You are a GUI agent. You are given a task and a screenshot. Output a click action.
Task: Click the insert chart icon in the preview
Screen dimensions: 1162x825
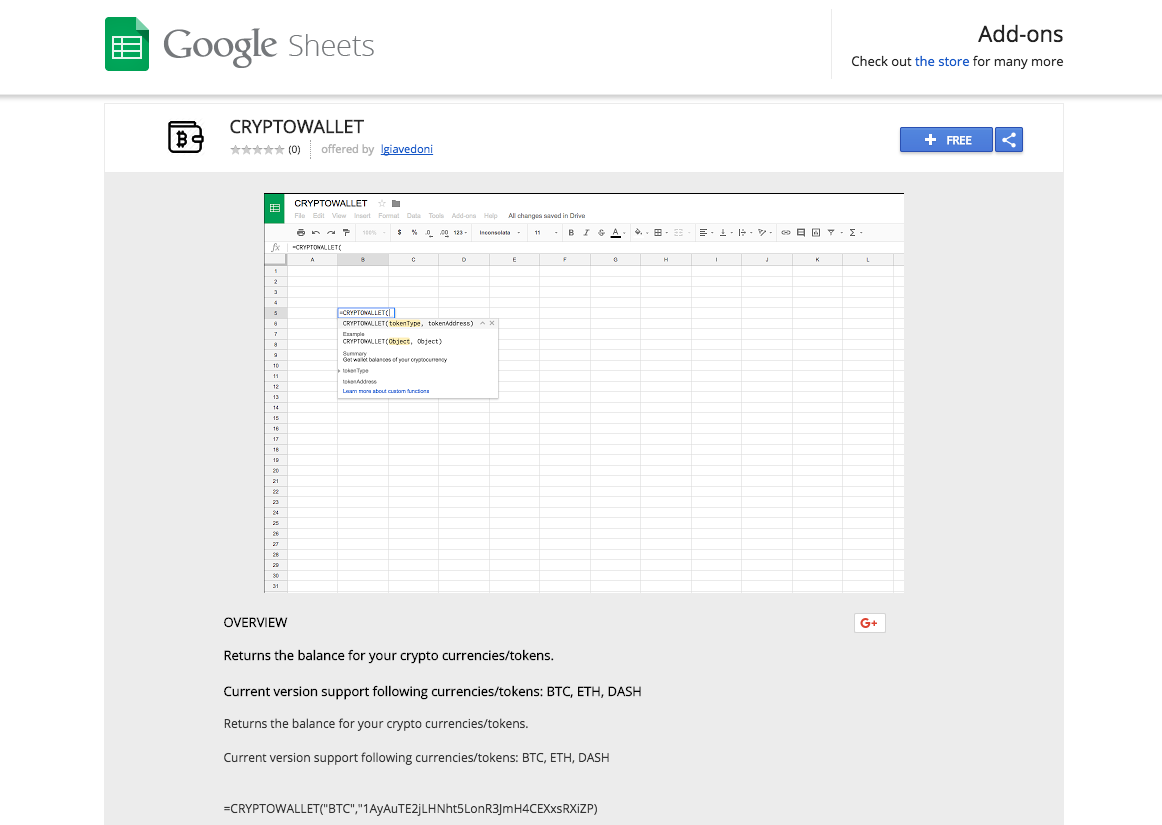[x=816, y=233]
